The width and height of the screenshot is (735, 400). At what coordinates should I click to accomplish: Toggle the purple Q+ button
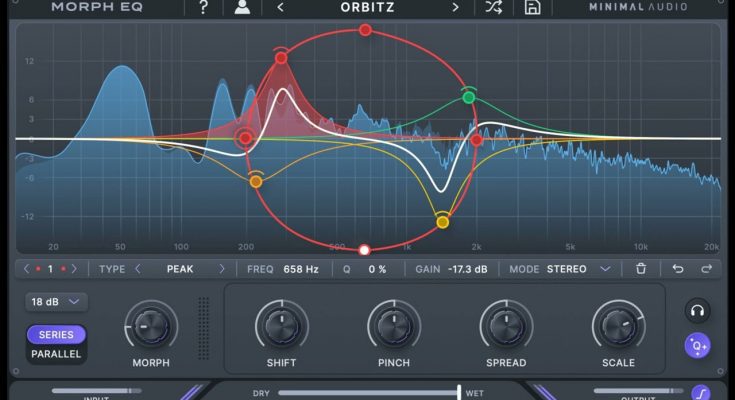tap(698, 346)
